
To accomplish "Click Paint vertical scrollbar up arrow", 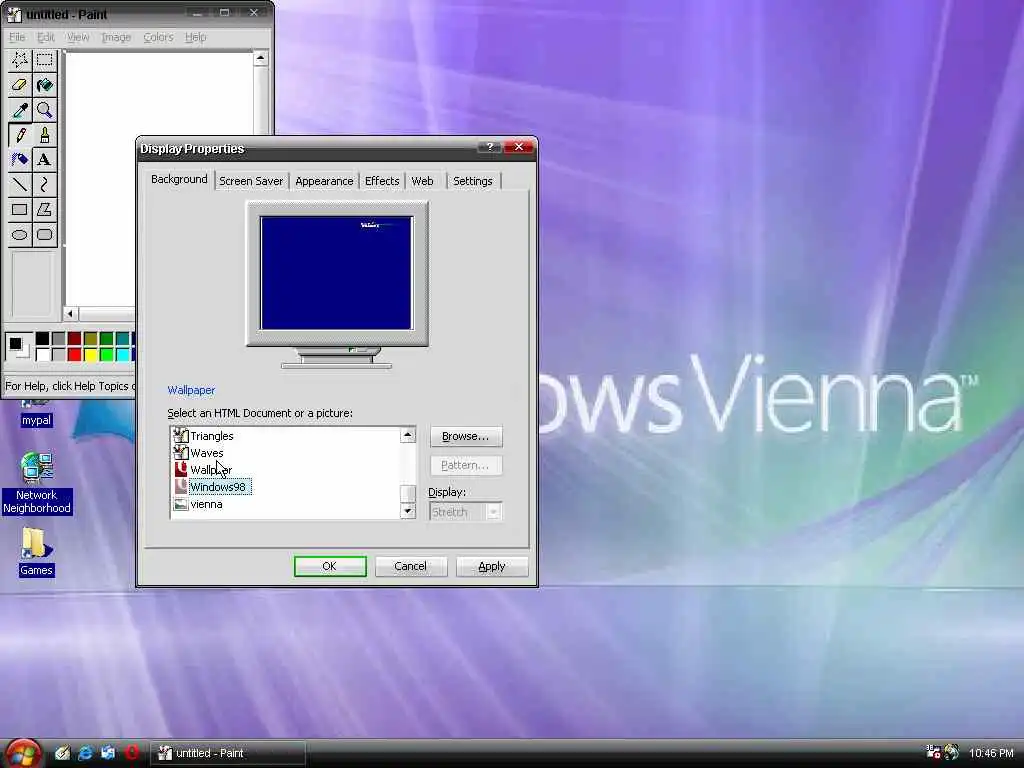I will pos(261,59).
